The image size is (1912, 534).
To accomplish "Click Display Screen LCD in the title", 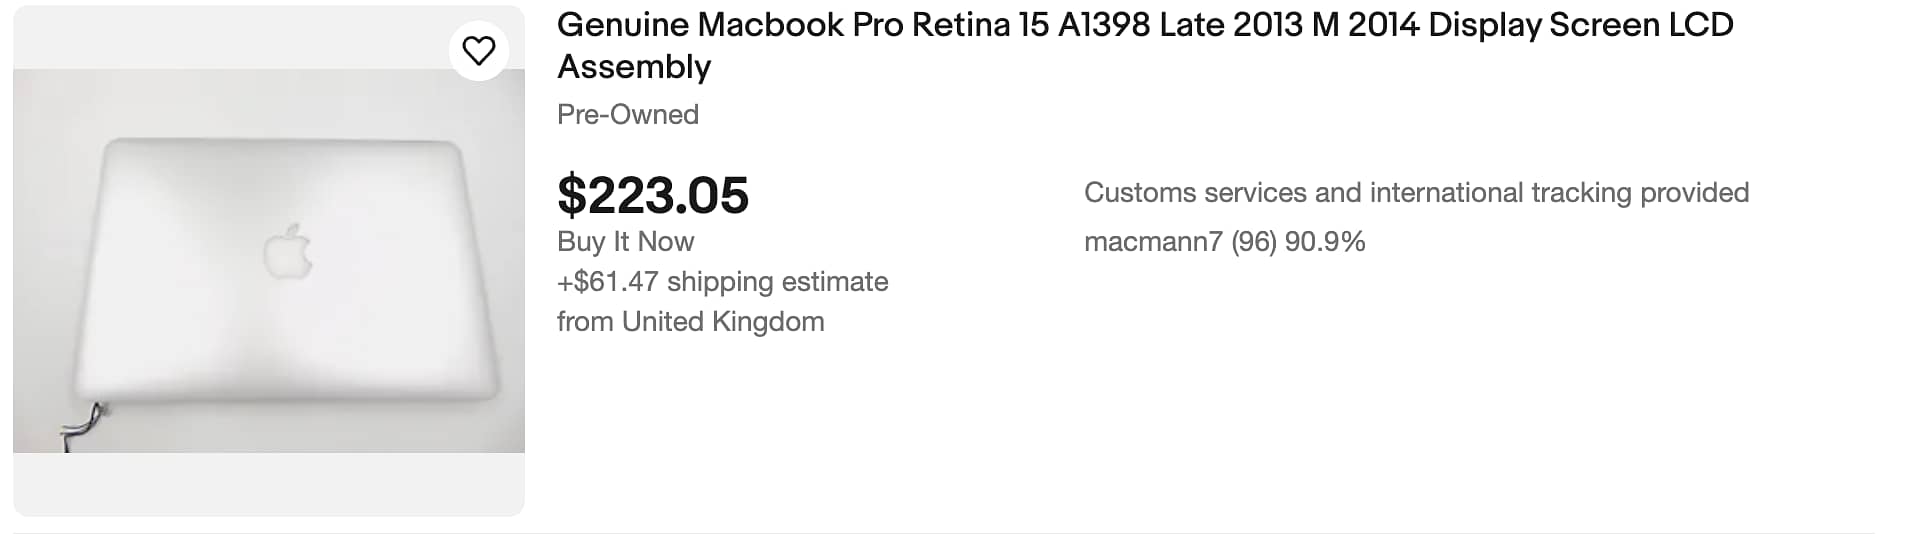I will pyautogui.click(x=1580, y=24).
